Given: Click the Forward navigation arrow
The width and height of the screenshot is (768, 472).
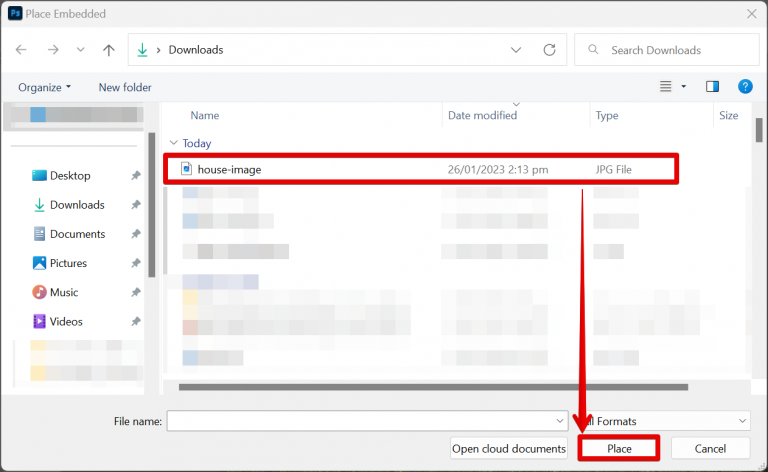Looking at the screenshot, I should tap(53, 50).
